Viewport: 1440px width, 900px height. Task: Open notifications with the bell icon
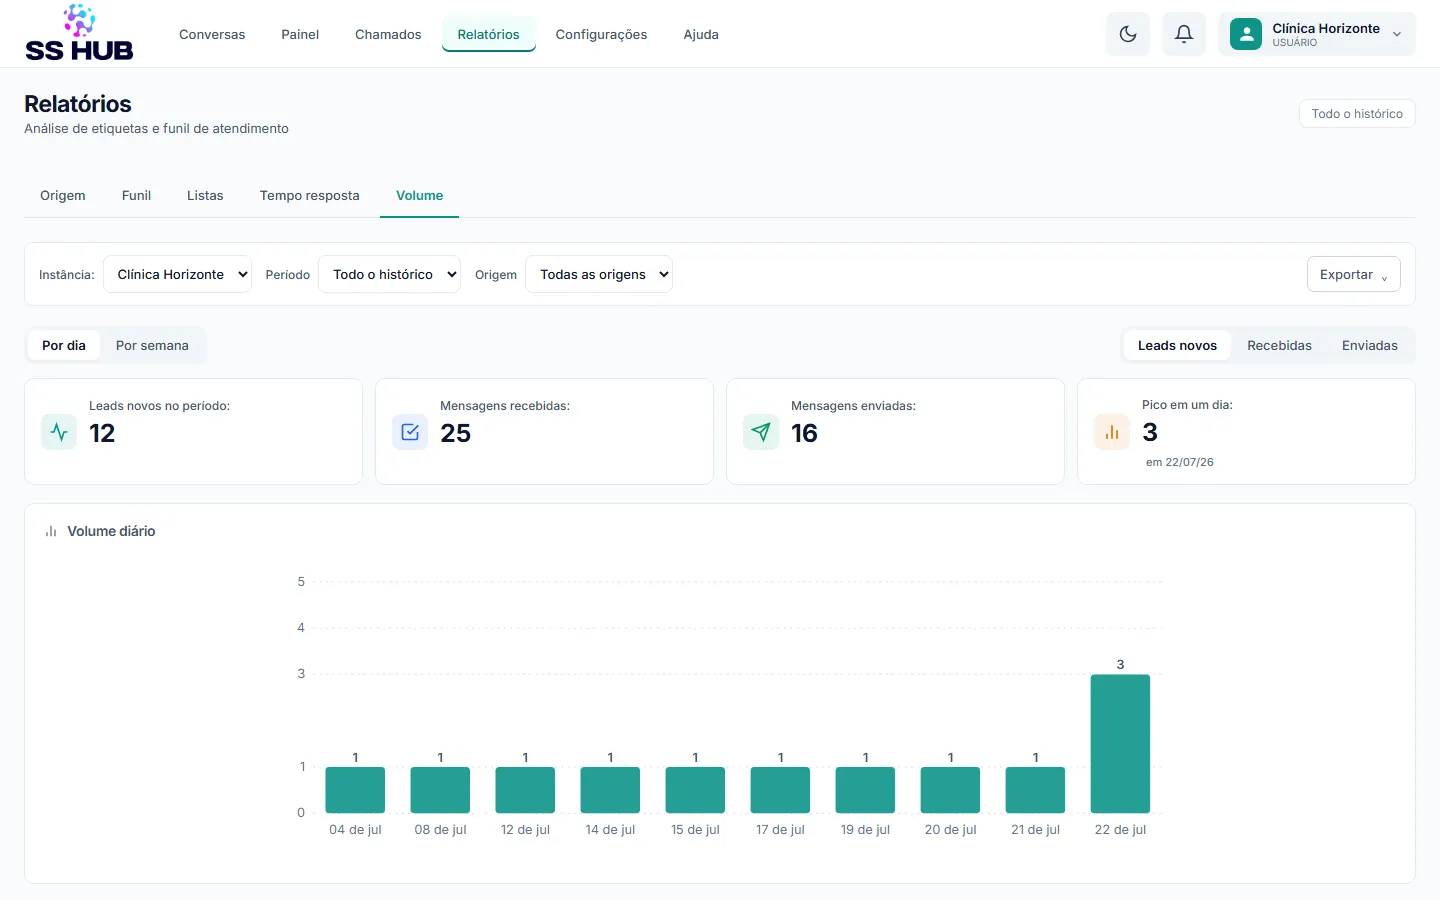pyautogui.click(x=1184, y=34)
